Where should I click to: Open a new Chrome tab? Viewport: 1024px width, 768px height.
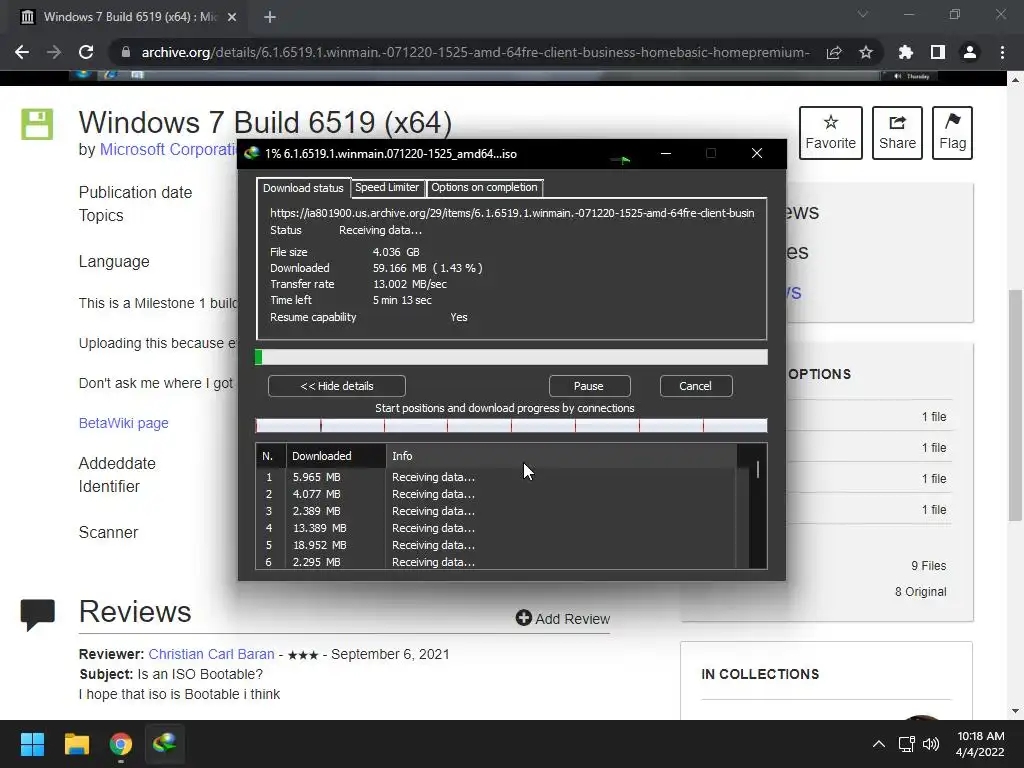click(270, 17)
